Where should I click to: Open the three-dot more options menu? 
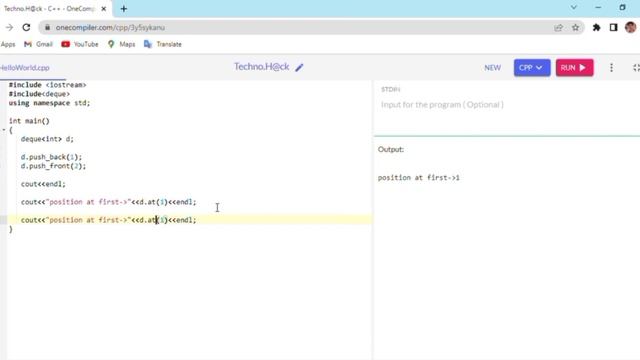pyautogui.click(x=611, y=68)
